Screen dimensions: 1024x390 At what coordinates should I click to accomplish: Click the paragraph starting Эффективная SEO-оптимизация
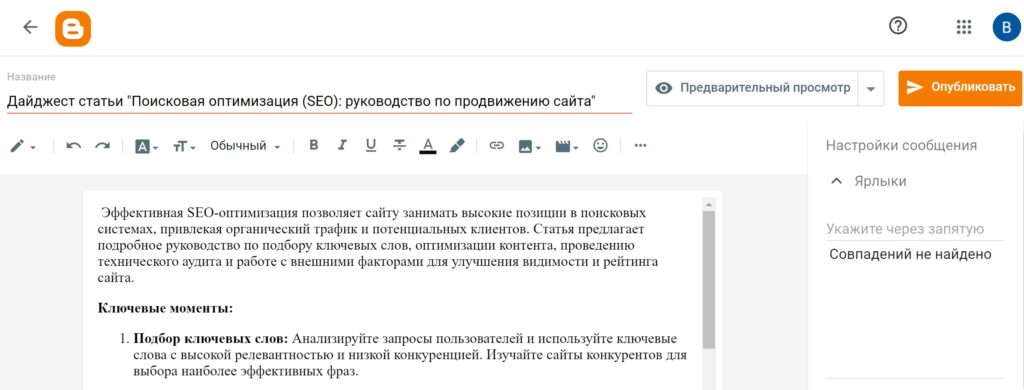379,246
